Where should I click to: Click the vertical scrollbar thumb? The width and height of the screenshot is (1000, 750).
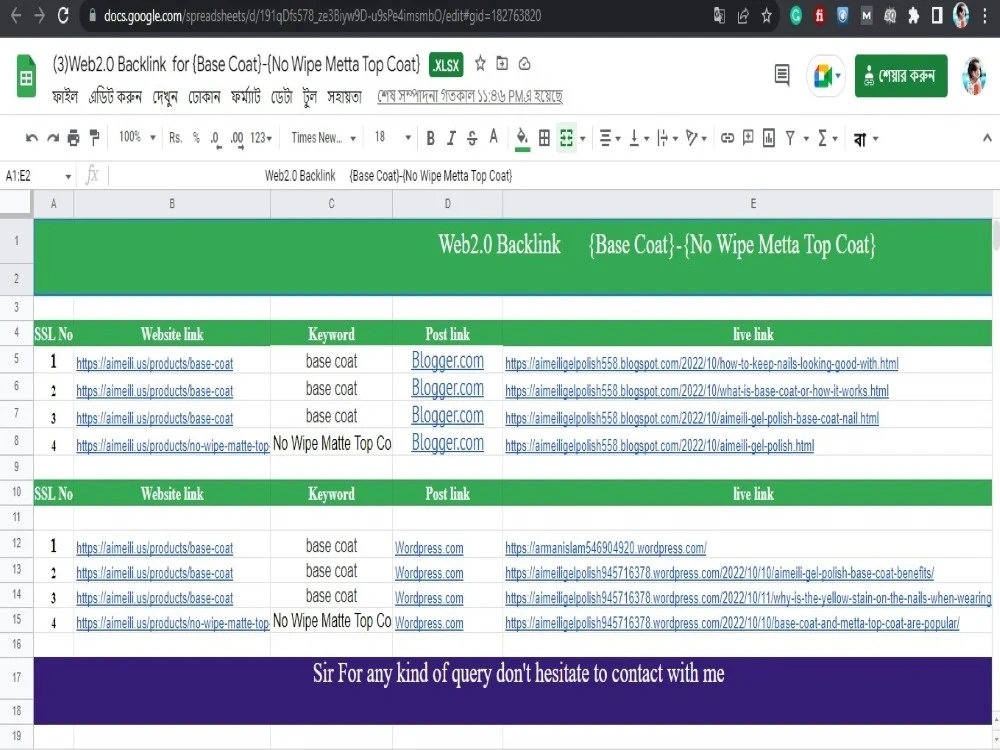point(996,235)
